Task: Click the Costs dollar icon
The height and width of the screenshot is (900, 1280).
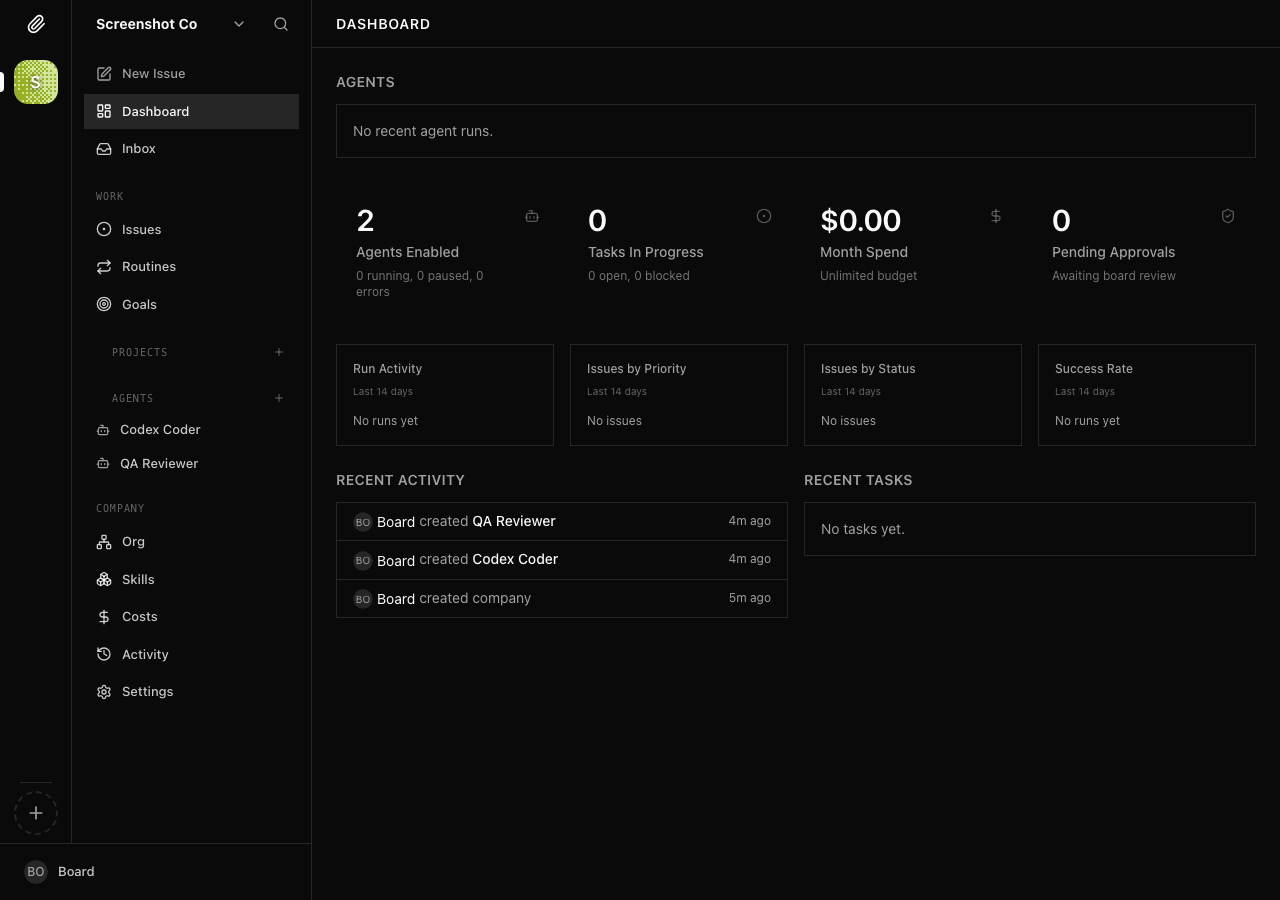Action: tap(104, 617)
